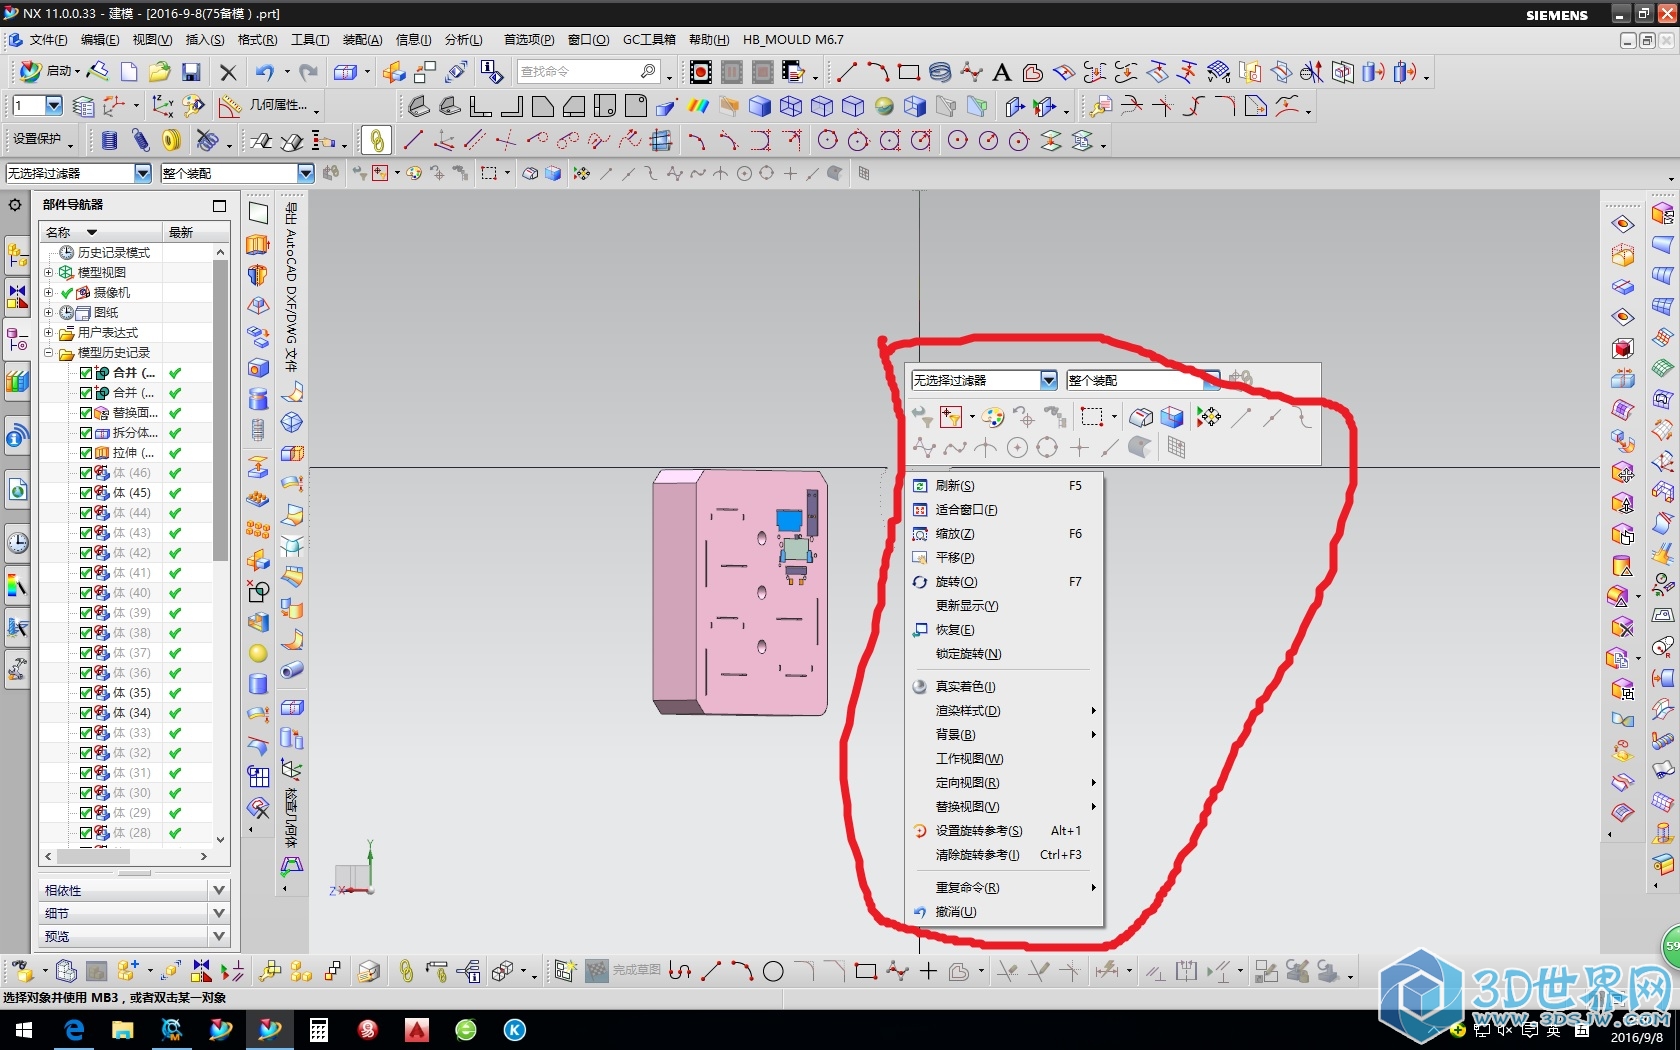Click the yellow chain link icon

[x=377, y=140]
